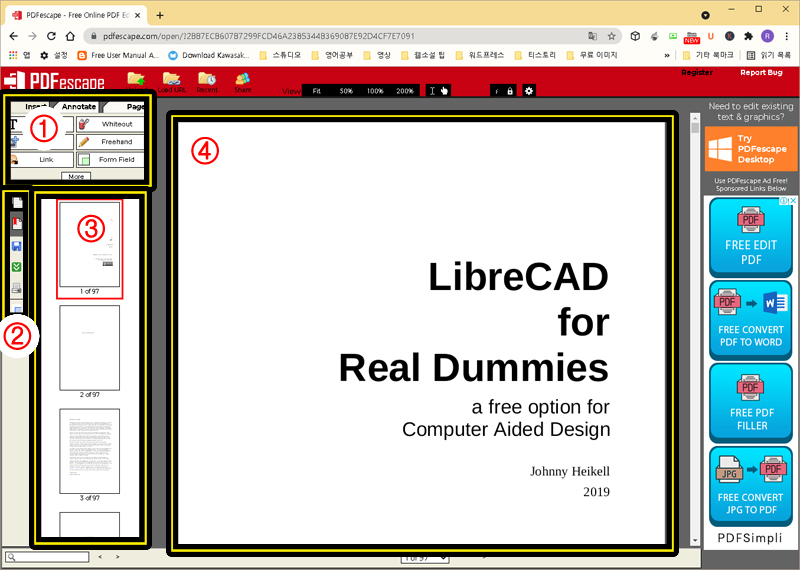Click the PDFescape logo
The width and height of the screenshot is (800, 570).
(x=54, y=81)
